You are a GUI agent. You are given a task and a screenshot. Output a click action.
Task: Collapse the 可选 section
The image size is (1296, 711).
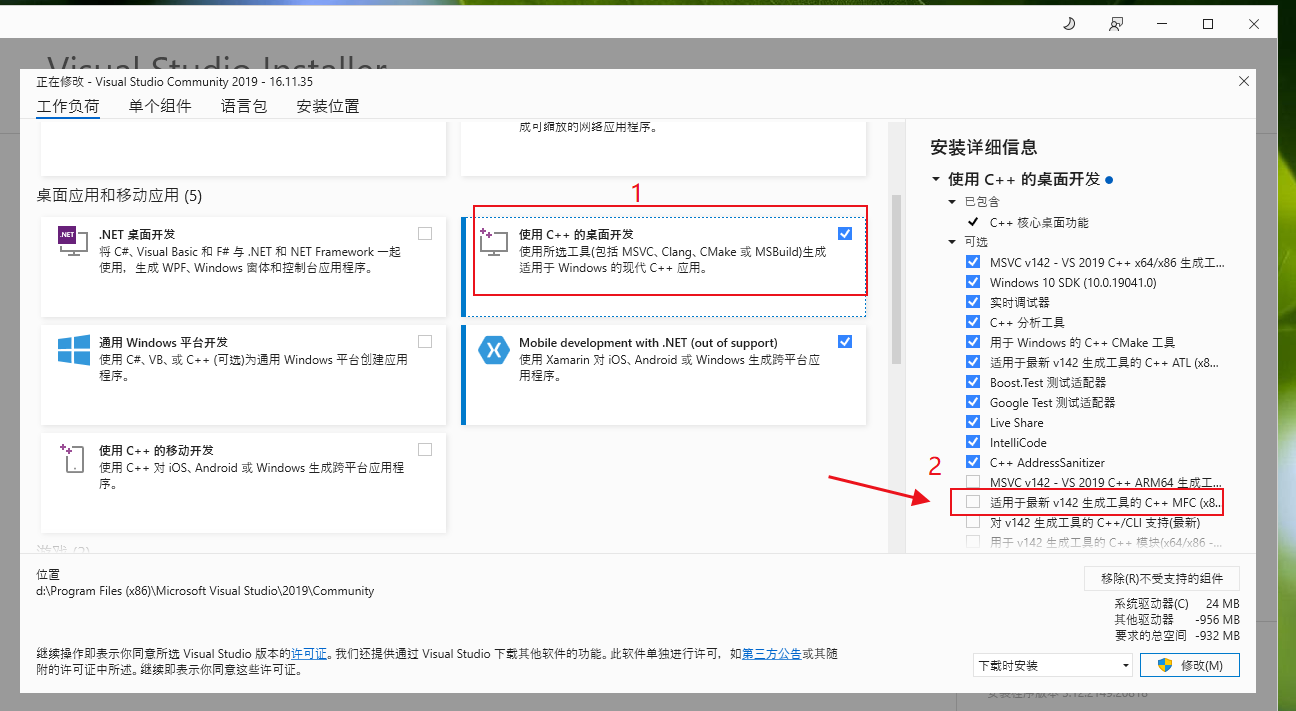click(x=953, y=242)
